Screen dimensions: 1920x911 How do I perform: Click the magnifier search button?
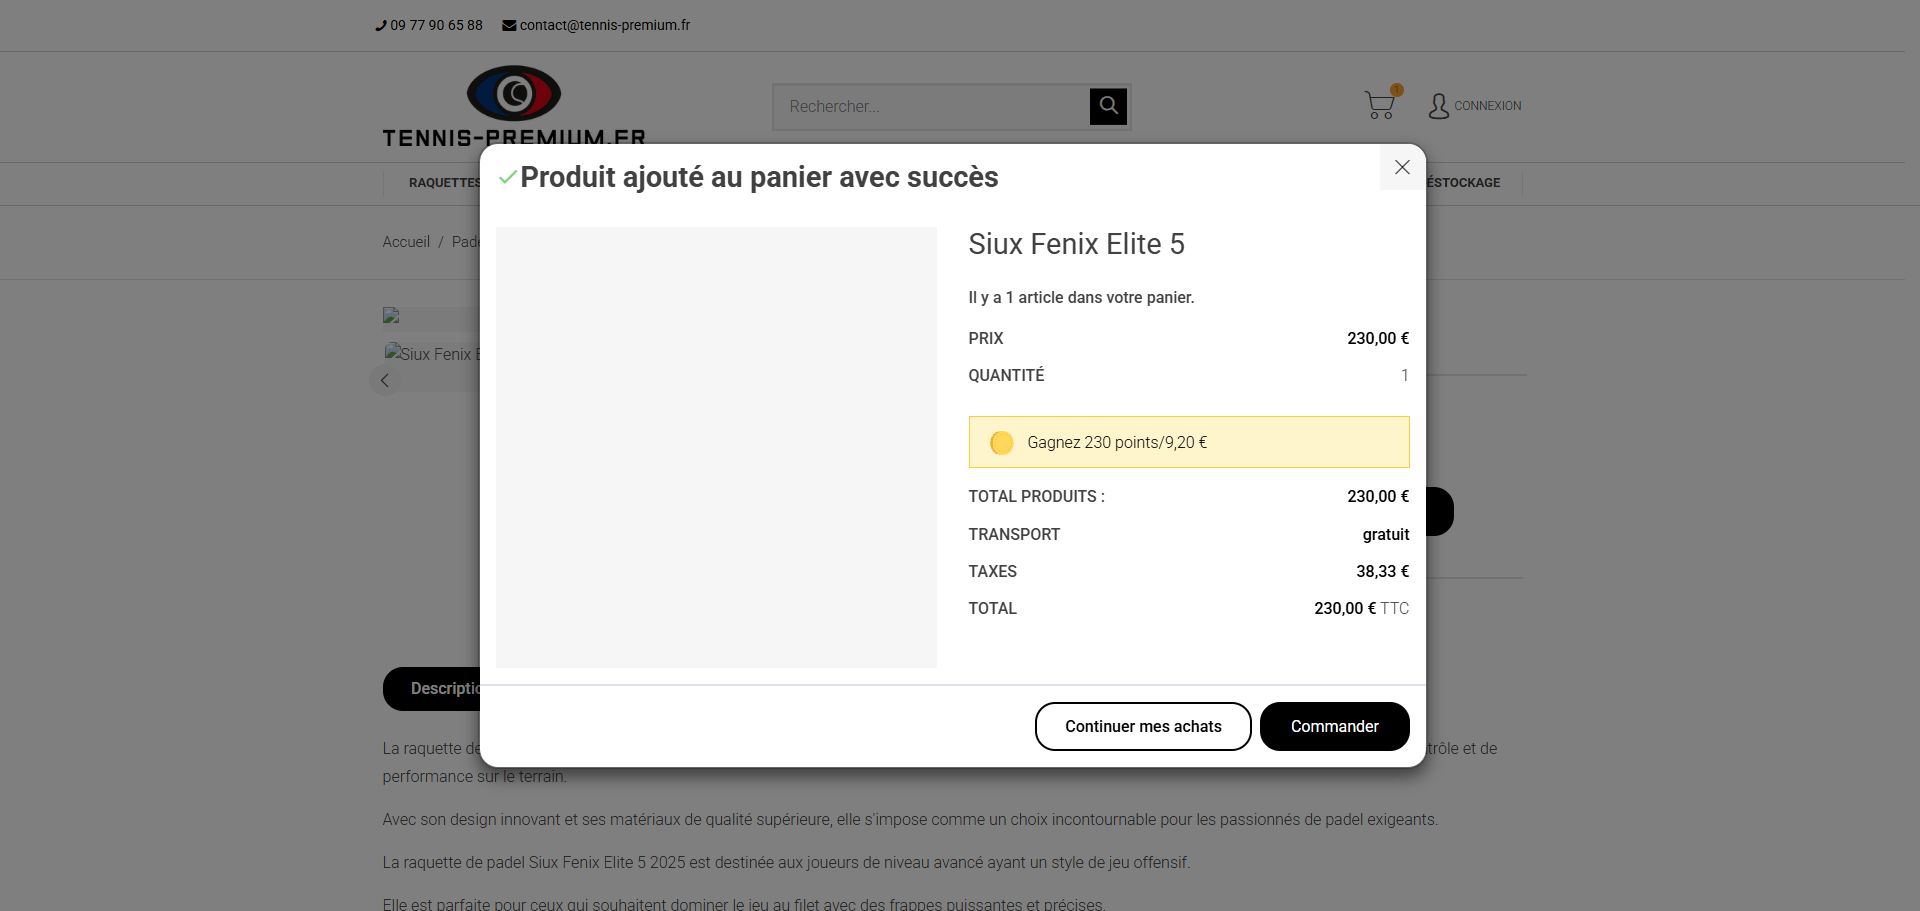(1108, 106)
